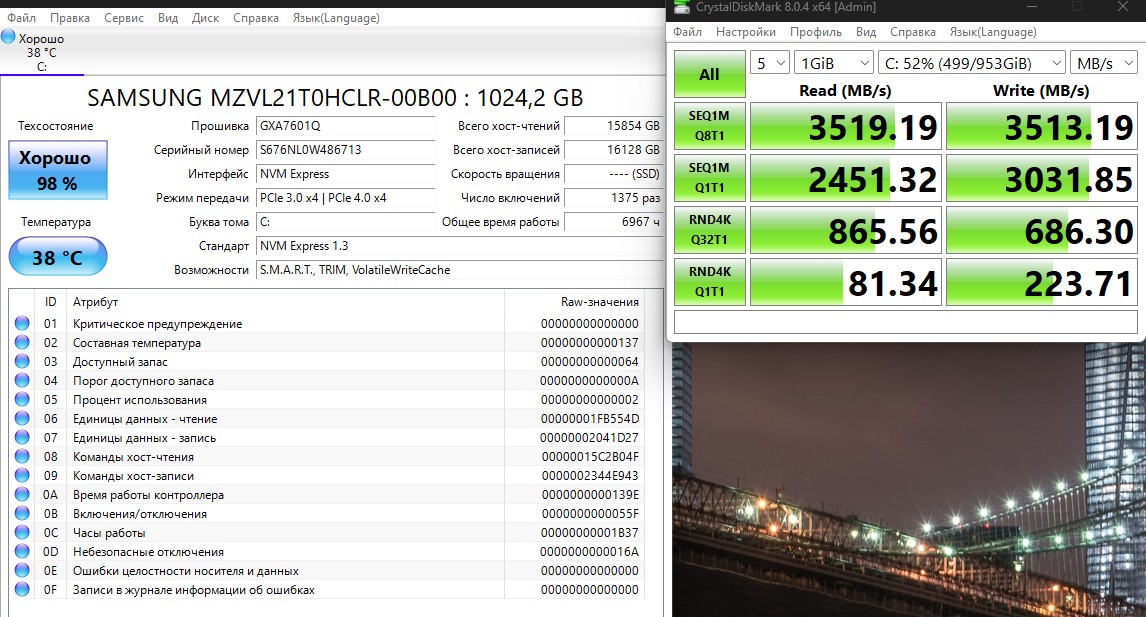Click the orb beside Команды хост-чтения
1146x617 pixels.
pyautogui.click(x=22, y=456)
